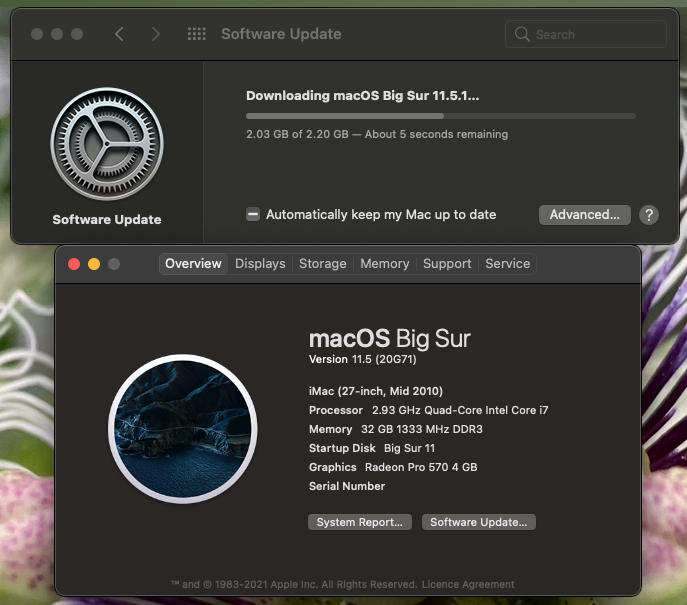This screenshot has width=687, height=605.
Task: Click into the Search preferences field
Action: pos(586,34)
